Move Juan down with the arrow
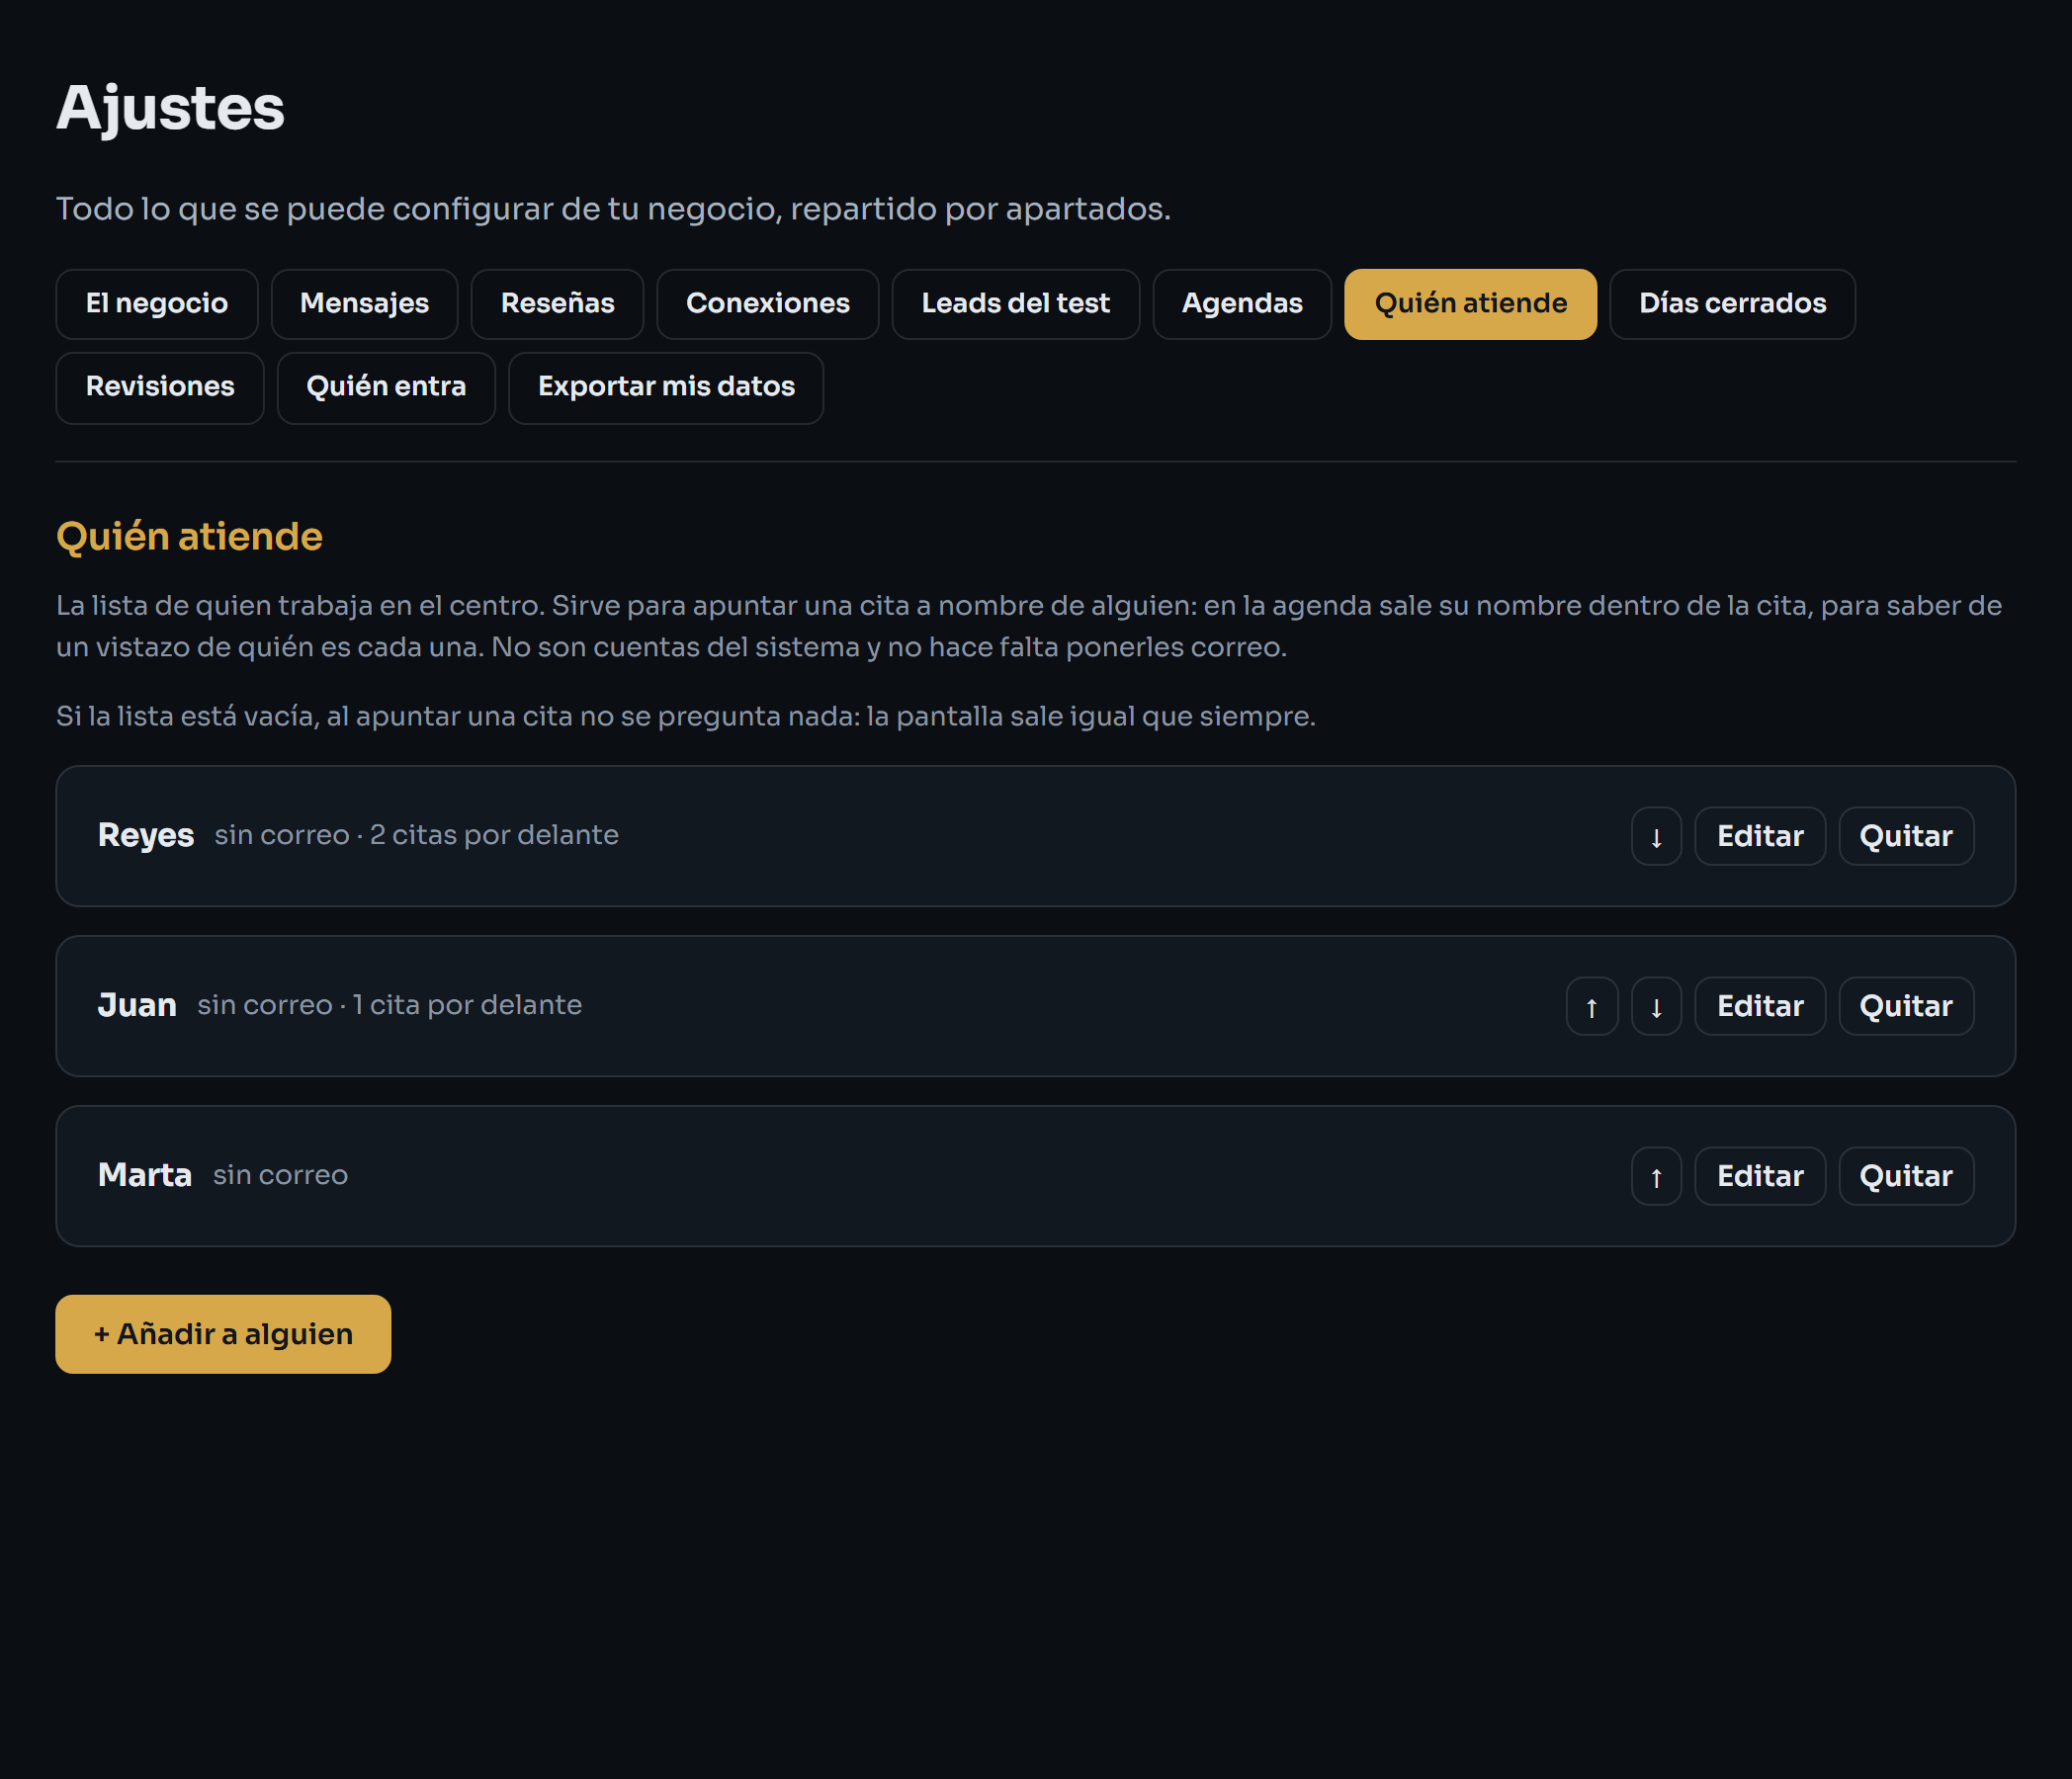 (x=1656, y=1006)
